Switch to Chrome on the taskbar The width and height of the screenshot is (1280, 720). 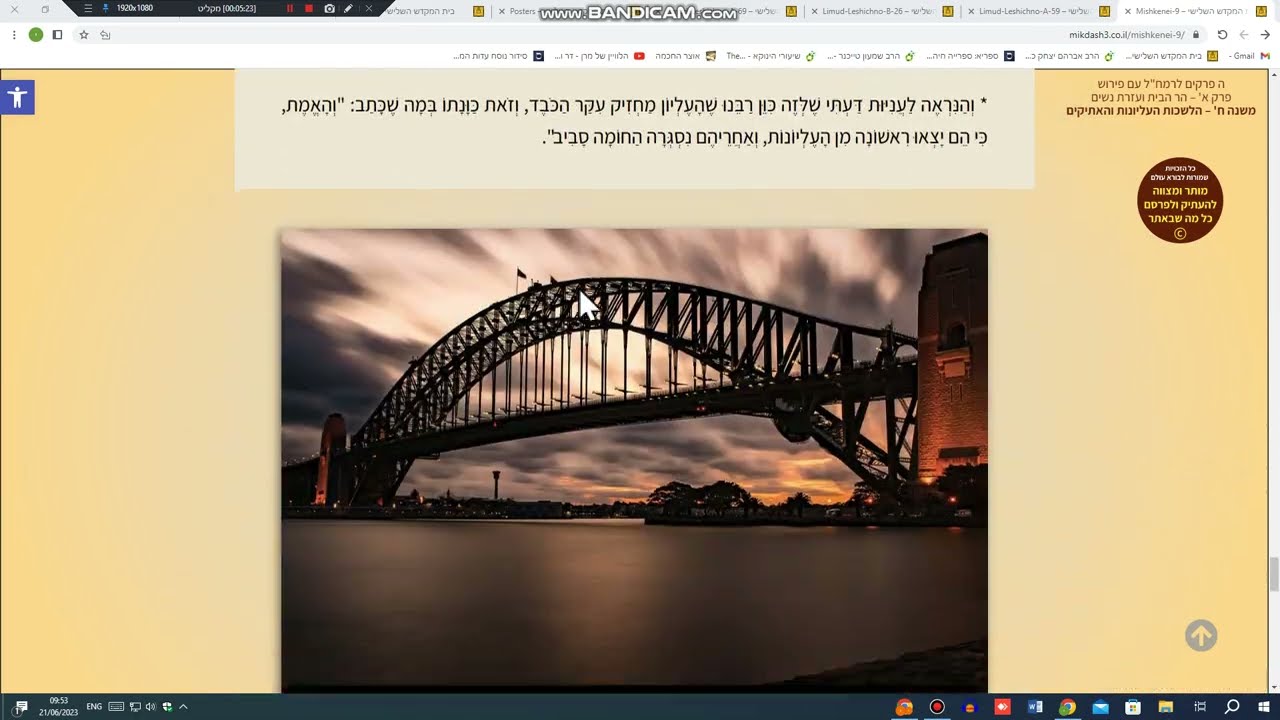click(1068, 706)
